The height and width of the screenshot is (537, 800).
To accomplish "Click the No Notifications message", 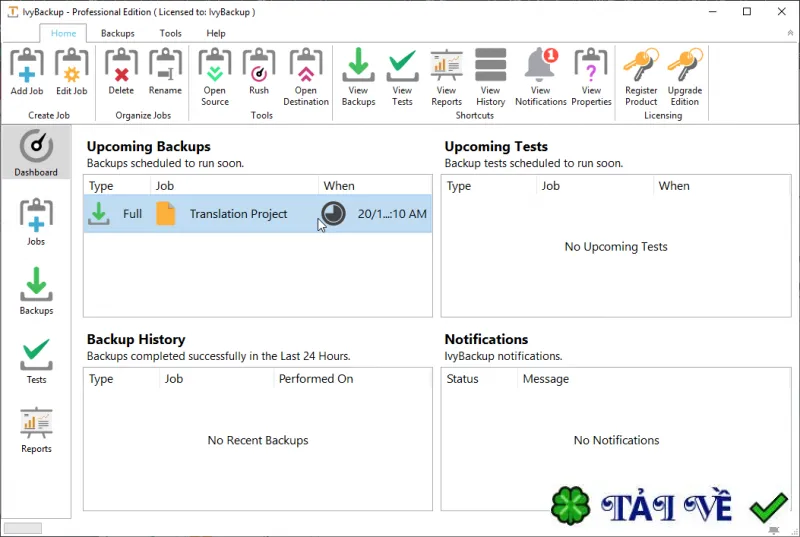I will [x=616, y=440].
